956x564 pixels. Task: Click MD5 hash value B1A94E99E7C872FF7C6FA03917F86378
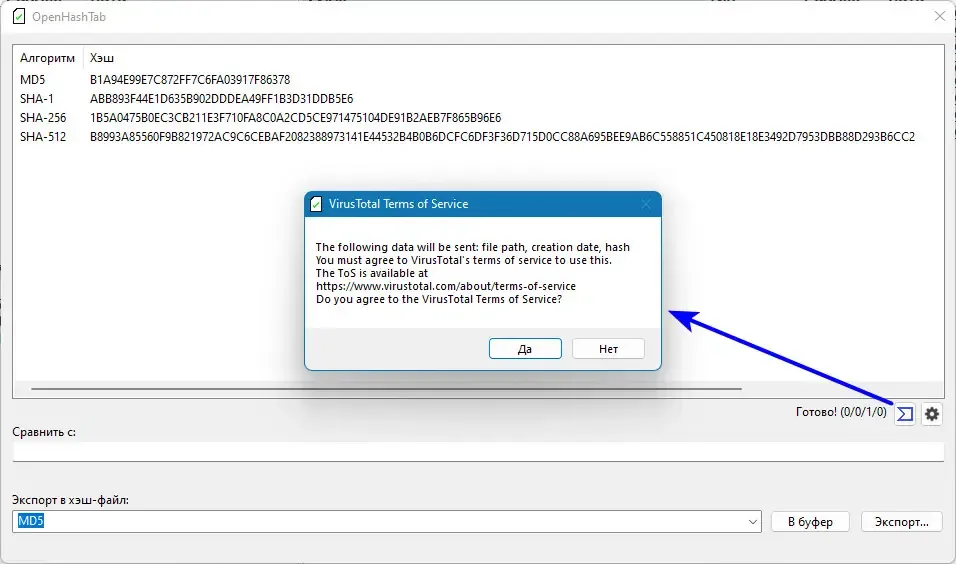[190, 80]
